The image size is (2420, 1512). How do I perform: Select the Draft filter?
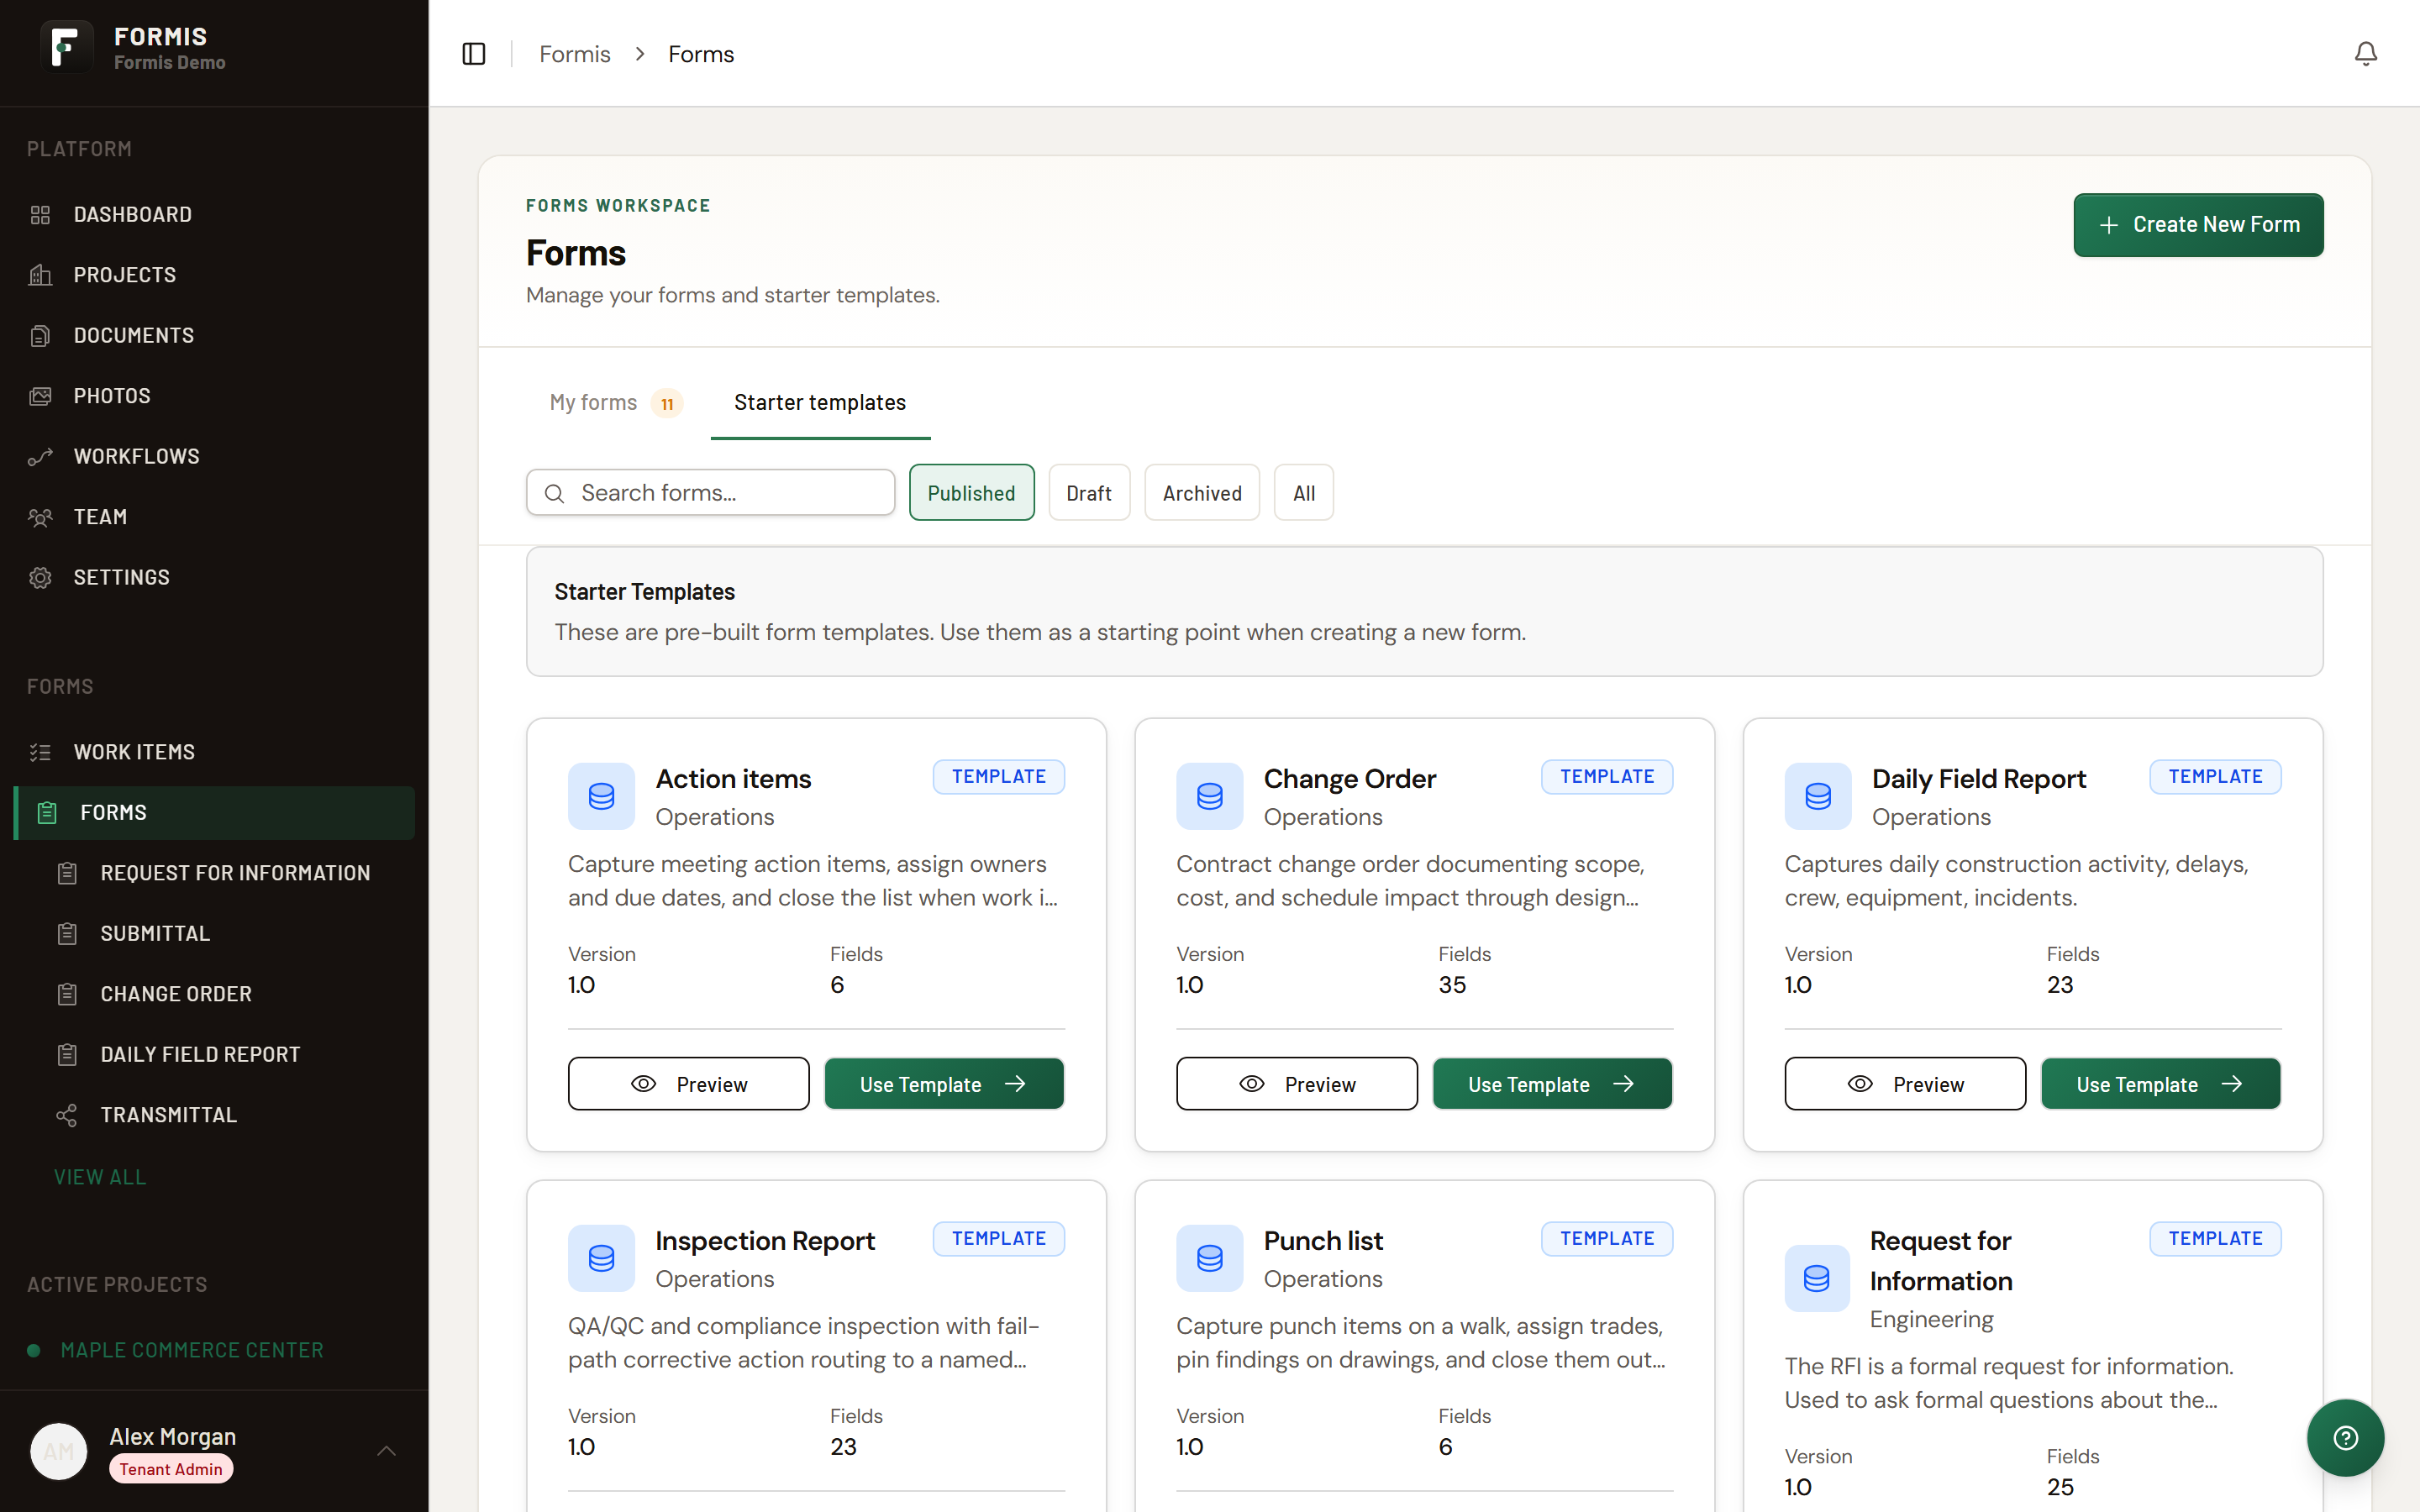tap(1089, 493)
